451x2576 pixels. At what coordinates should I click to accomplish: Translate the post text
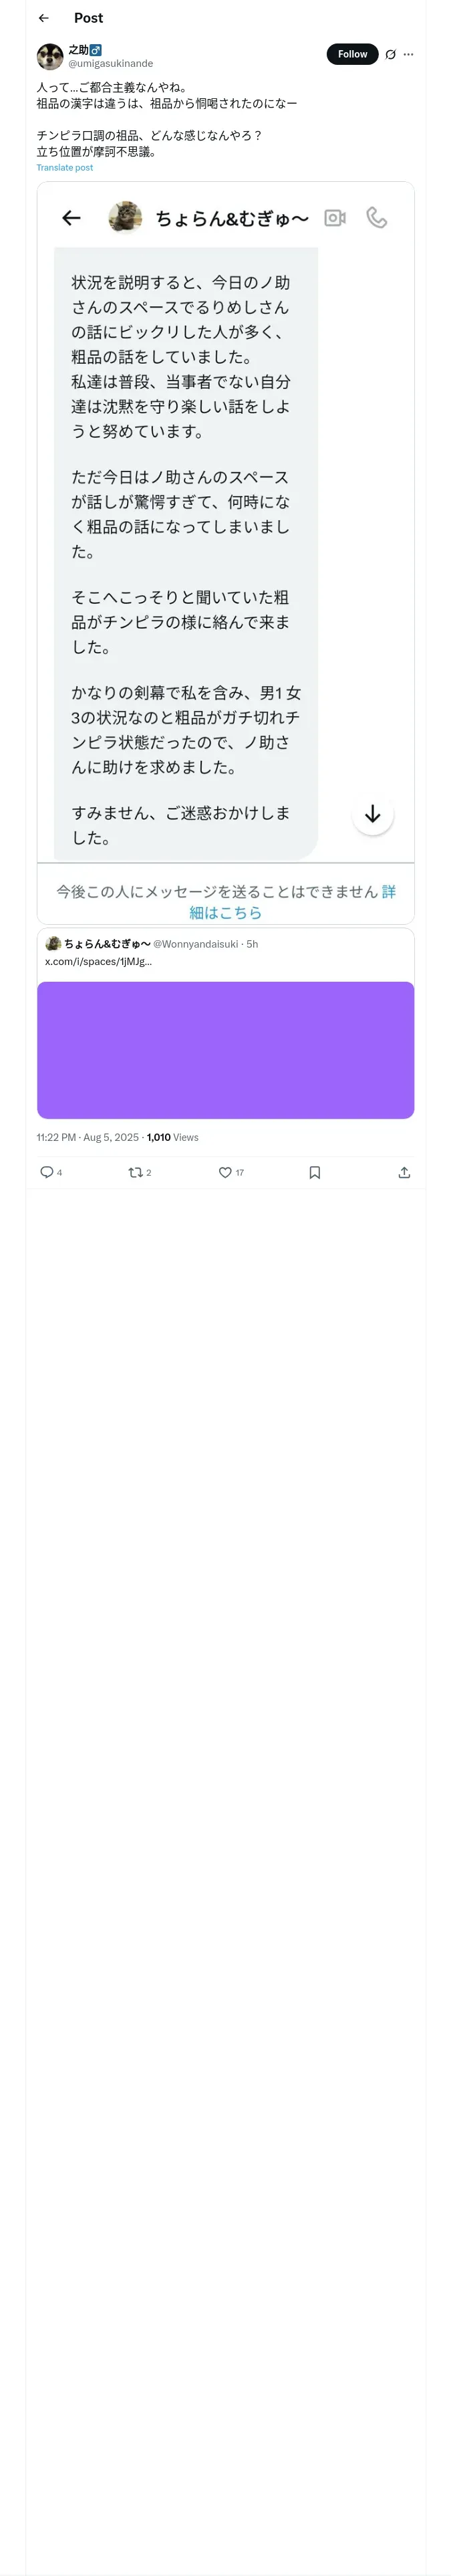click(x=65, y=168)
